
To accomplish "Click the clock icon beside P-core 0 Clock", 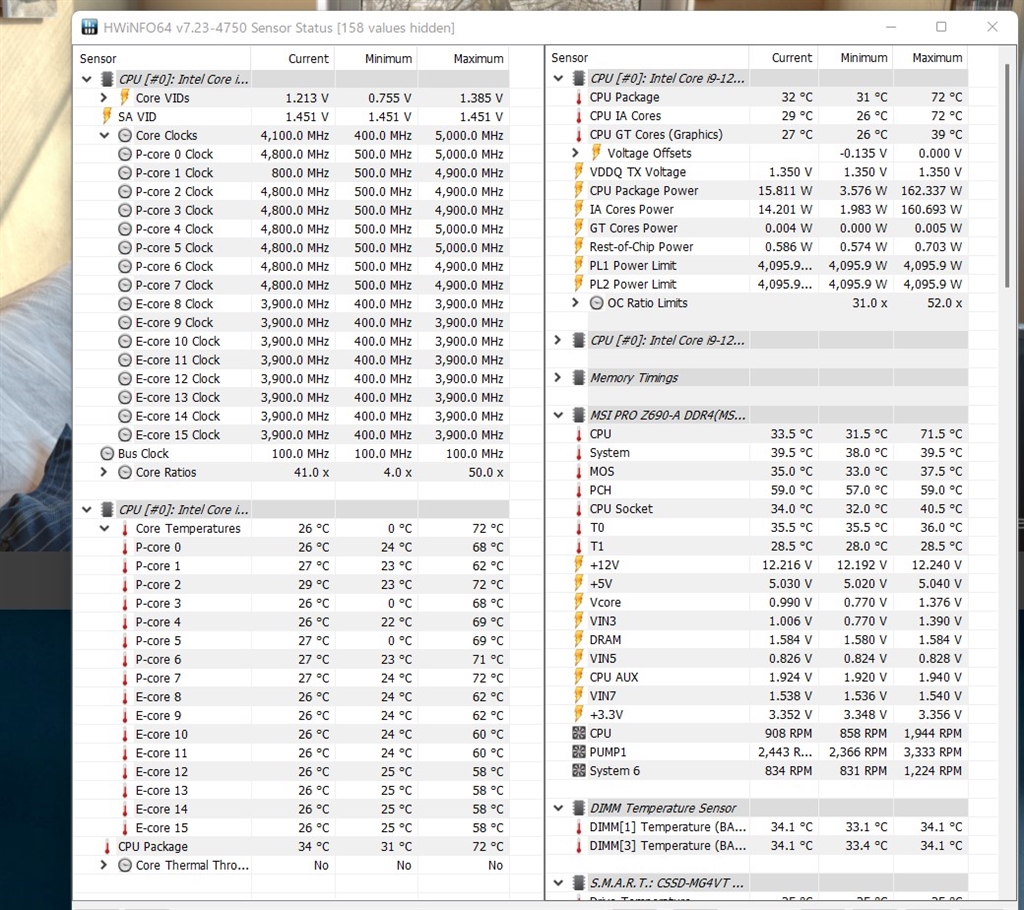I will coord(125,154).
